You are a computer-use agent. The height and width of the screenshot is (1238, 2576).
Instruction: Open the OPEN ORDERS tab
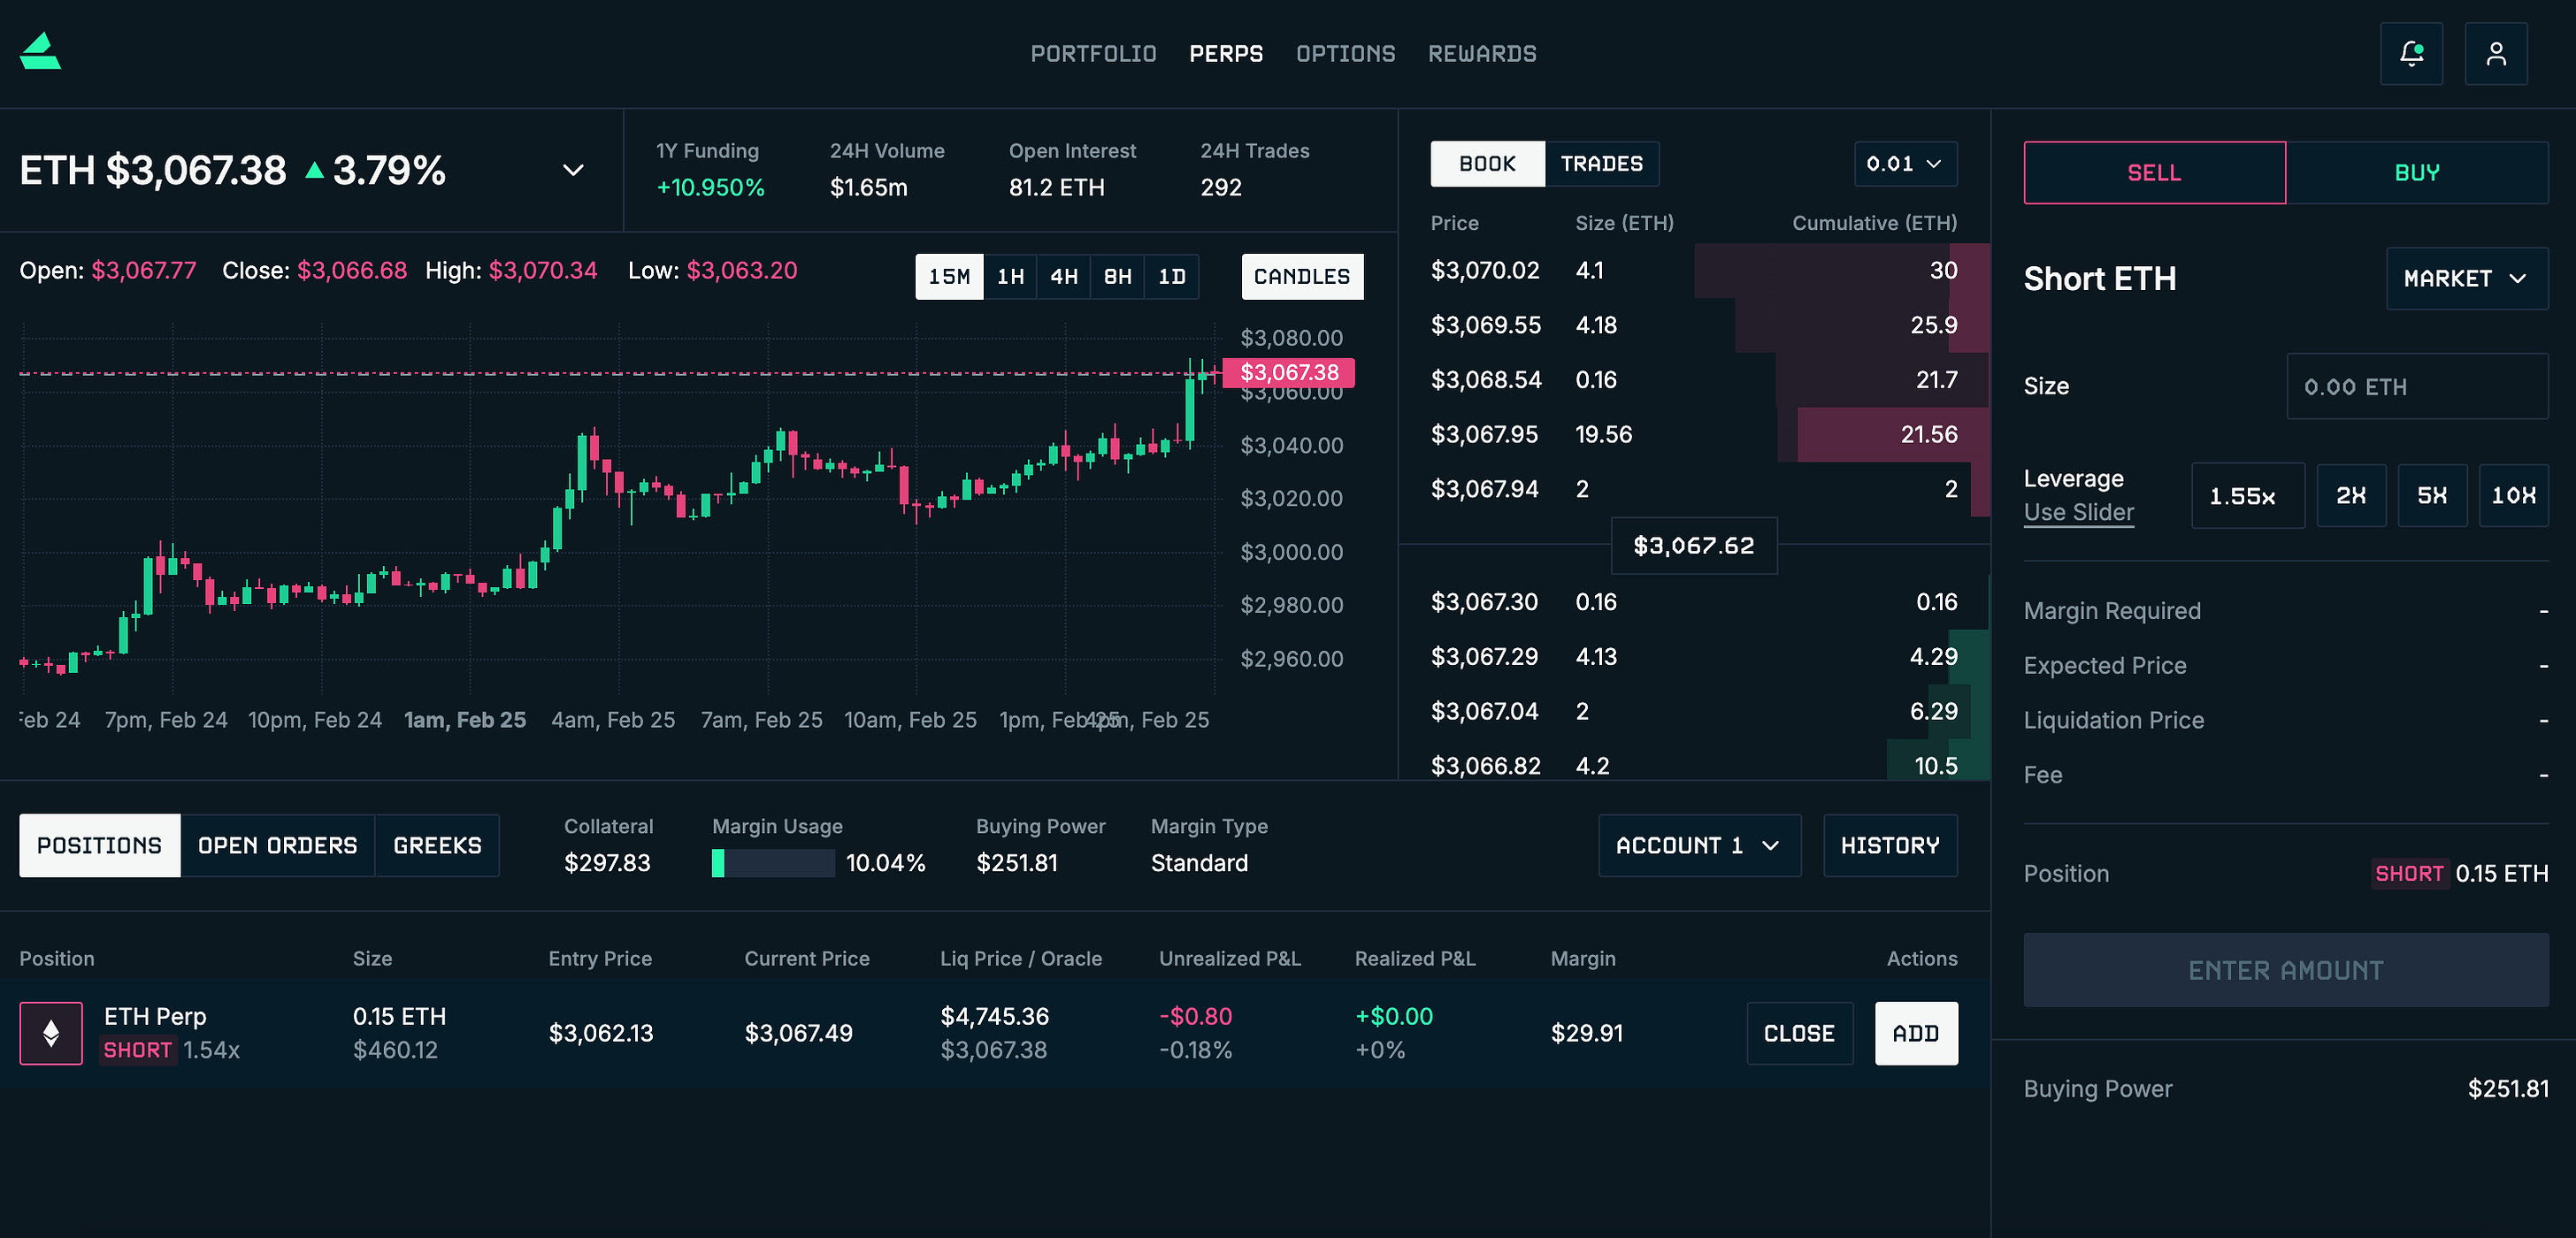277,846
